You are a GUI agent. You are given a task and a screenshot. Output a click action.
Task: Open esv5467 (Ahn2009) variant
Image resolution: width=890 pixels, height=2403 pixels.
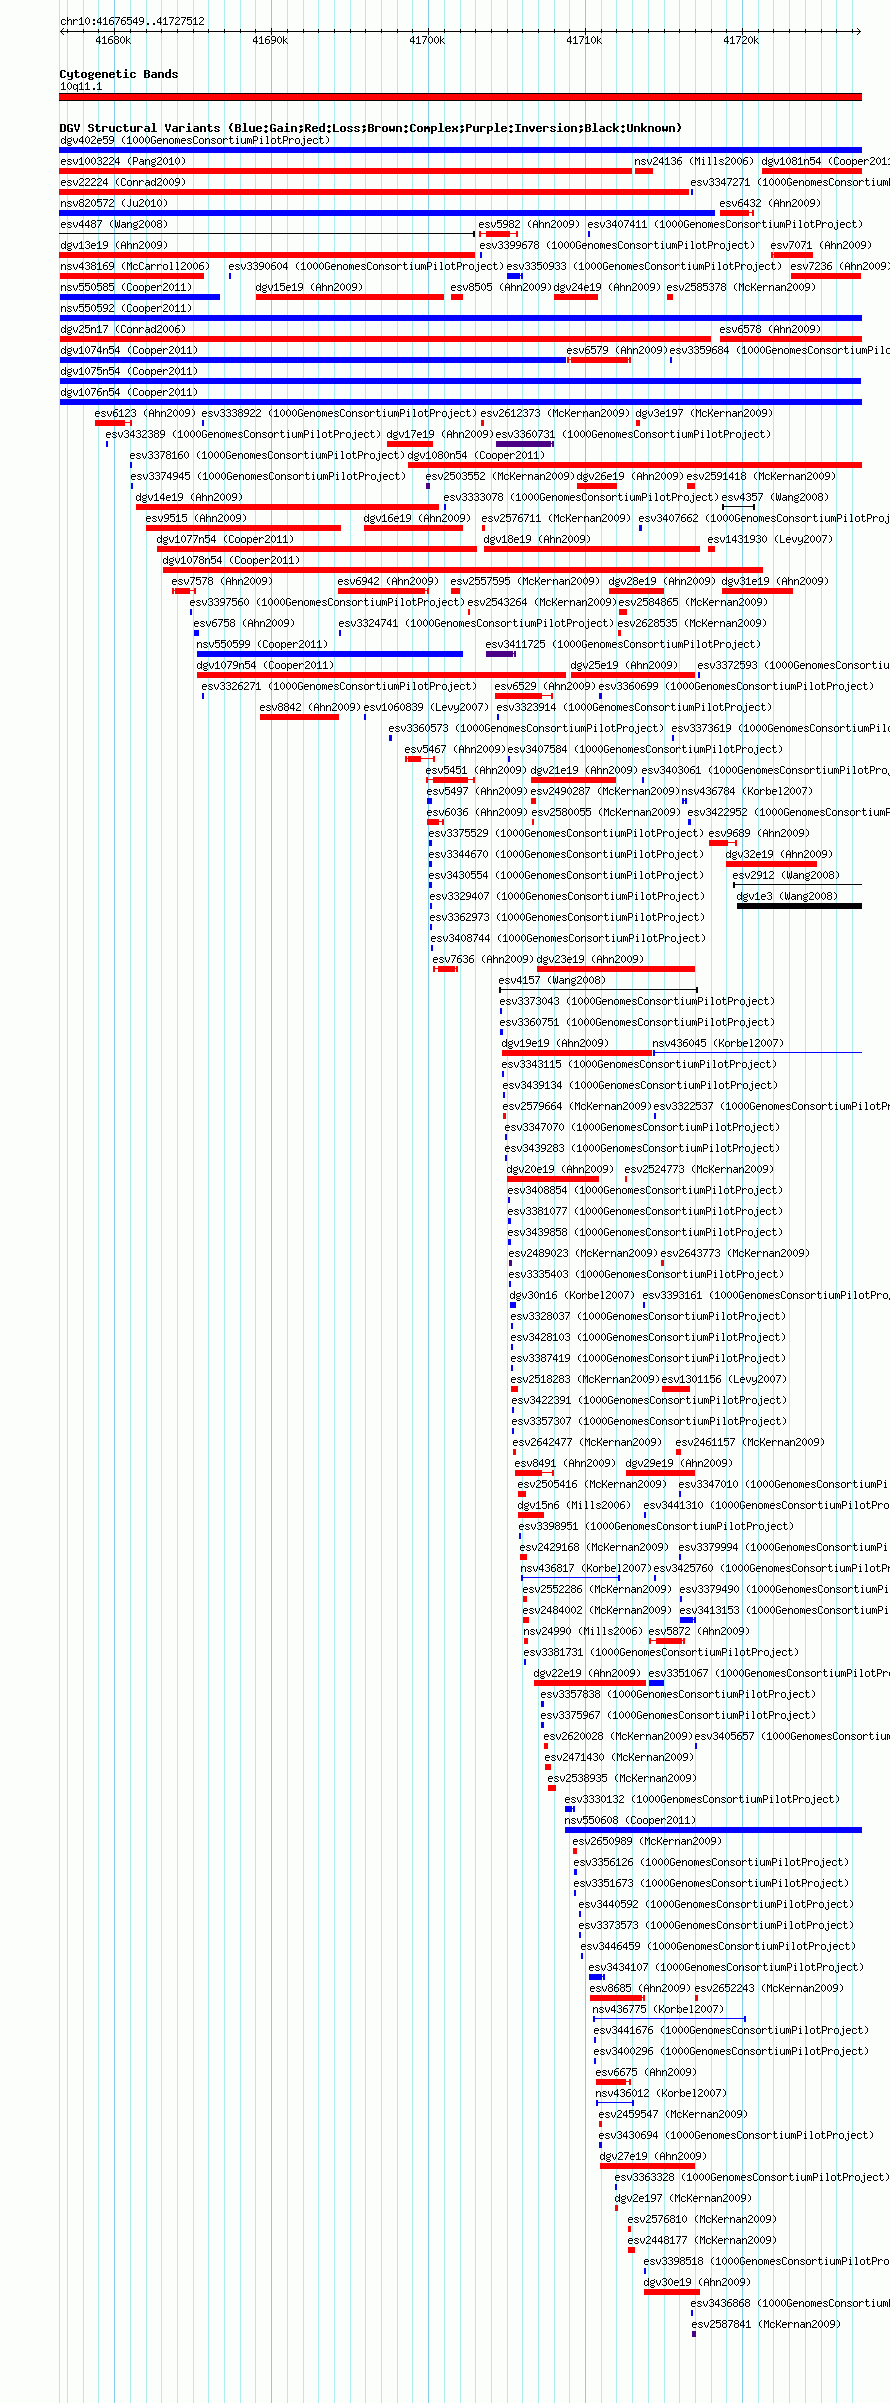(x=455, y=749)
